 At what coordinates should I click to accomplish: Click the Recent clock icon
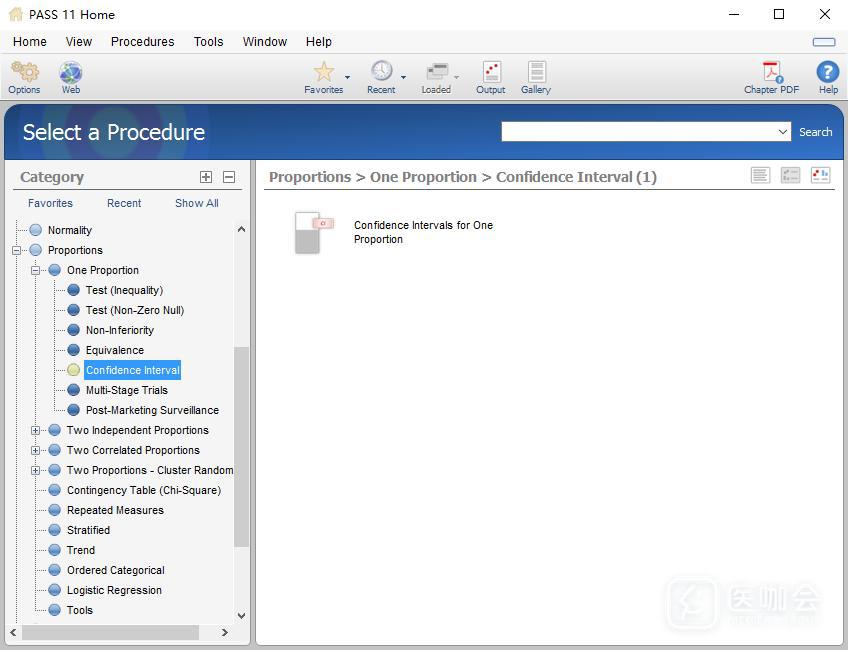point(381,73)
